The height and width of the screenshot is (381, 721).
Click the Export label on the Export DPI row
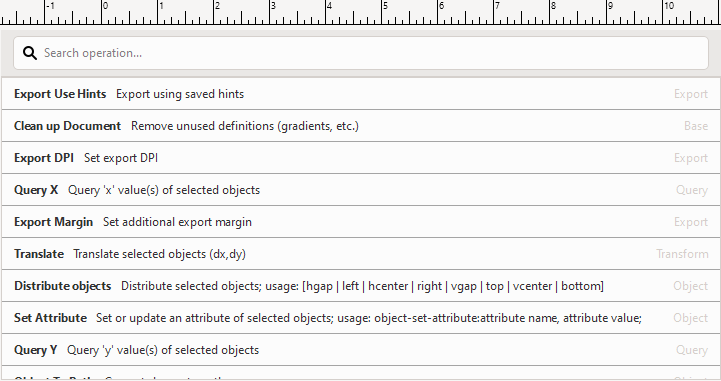click(691, 158)
